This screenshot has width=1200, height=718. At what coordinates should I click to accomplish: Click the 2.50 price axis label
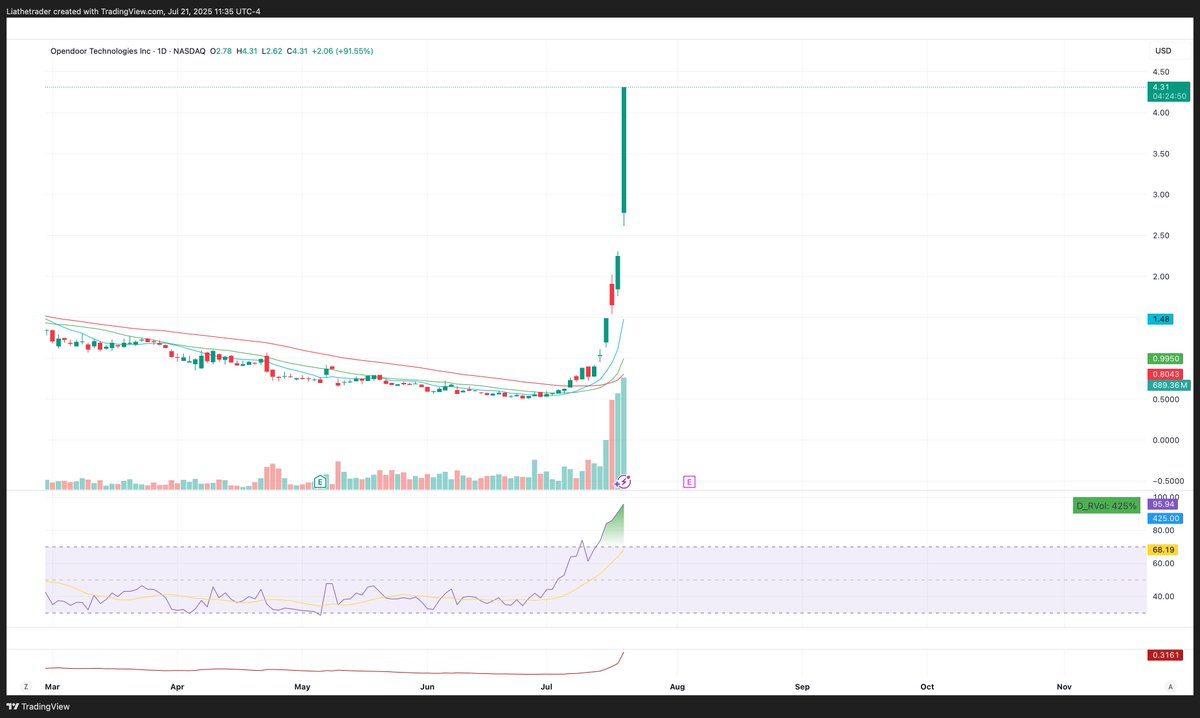tap(1162, 236)
